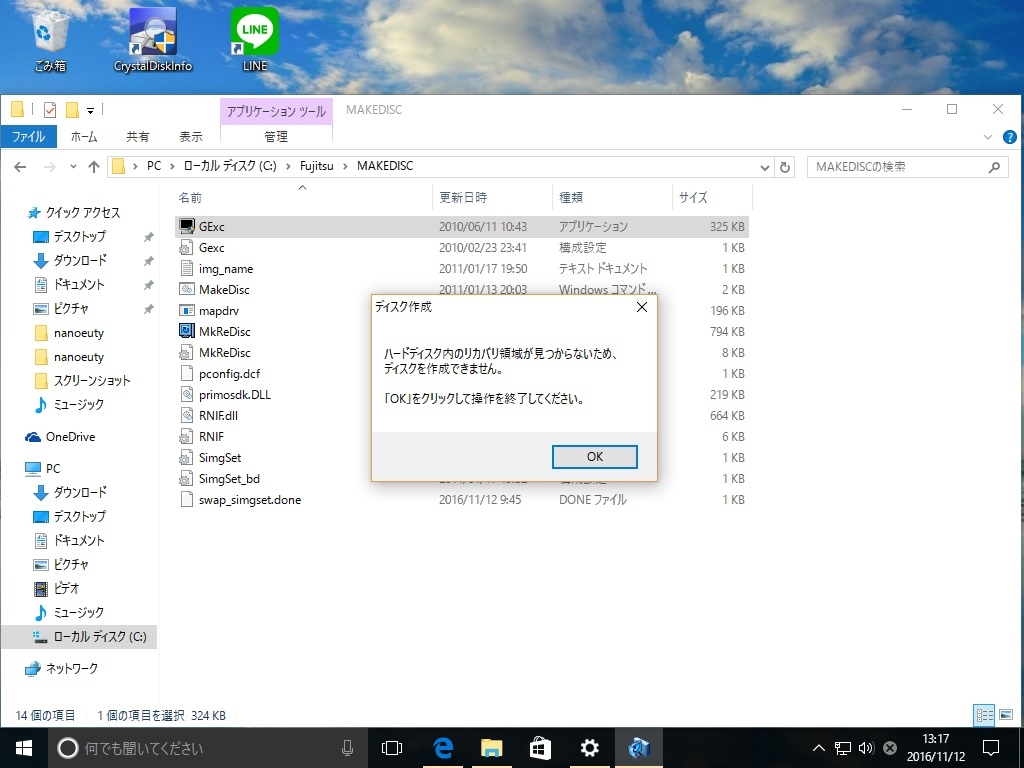
Task: Open the ごみ箱 recycle bin desktop icon
Action: (50, 42)
